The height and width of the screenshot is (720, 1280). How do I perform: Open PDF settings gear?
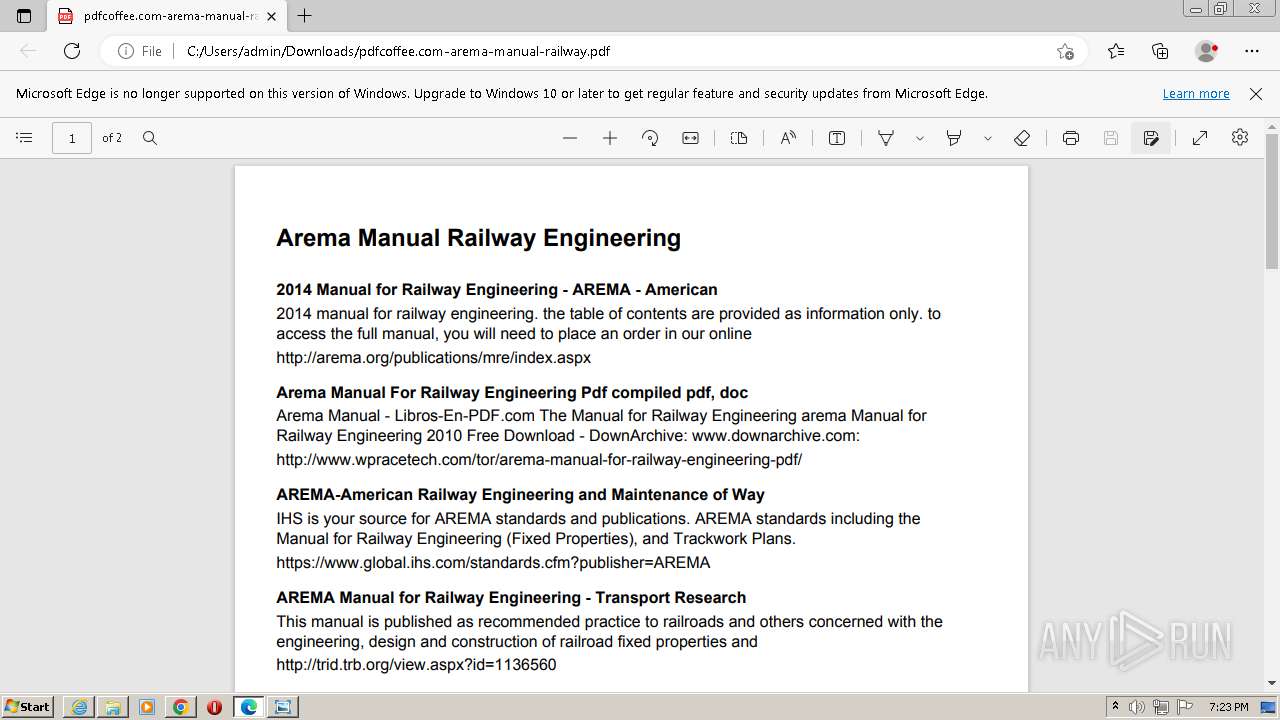[x=1240, y=138]
